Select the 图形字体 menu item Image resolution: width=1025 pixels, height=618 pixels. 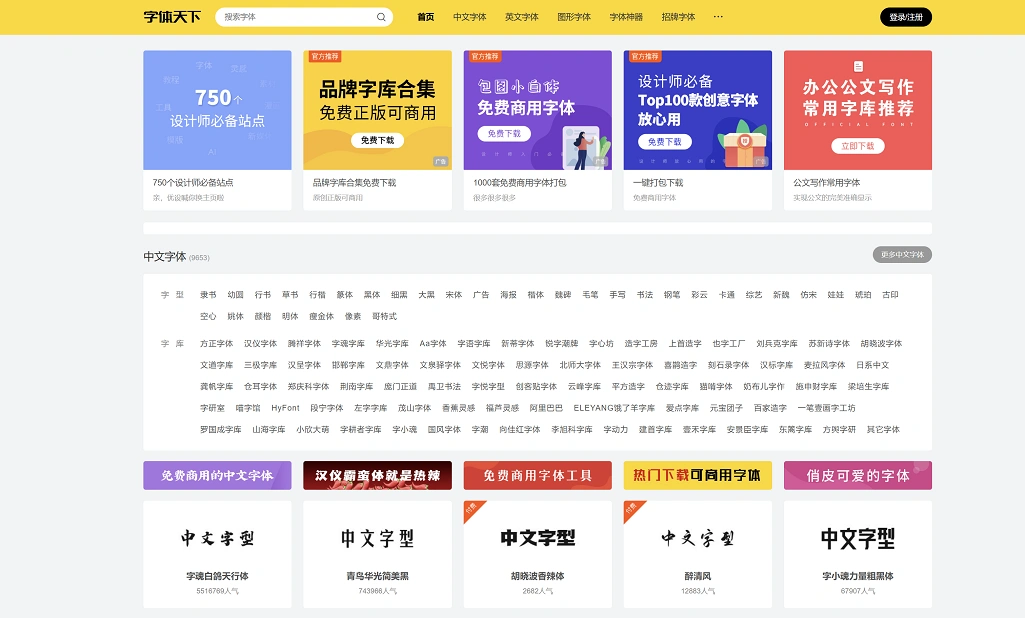pos(577,17)
